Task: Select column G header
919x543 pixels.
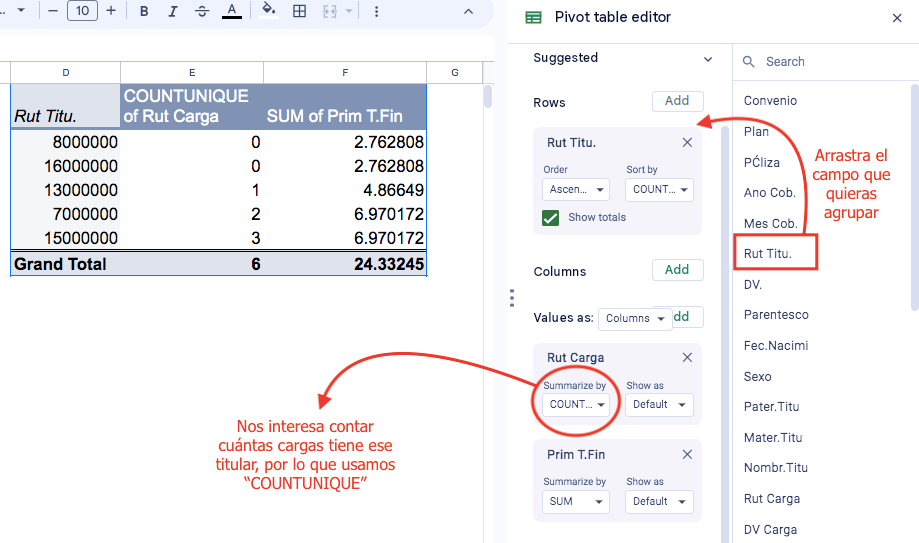Action: (455, 73)
